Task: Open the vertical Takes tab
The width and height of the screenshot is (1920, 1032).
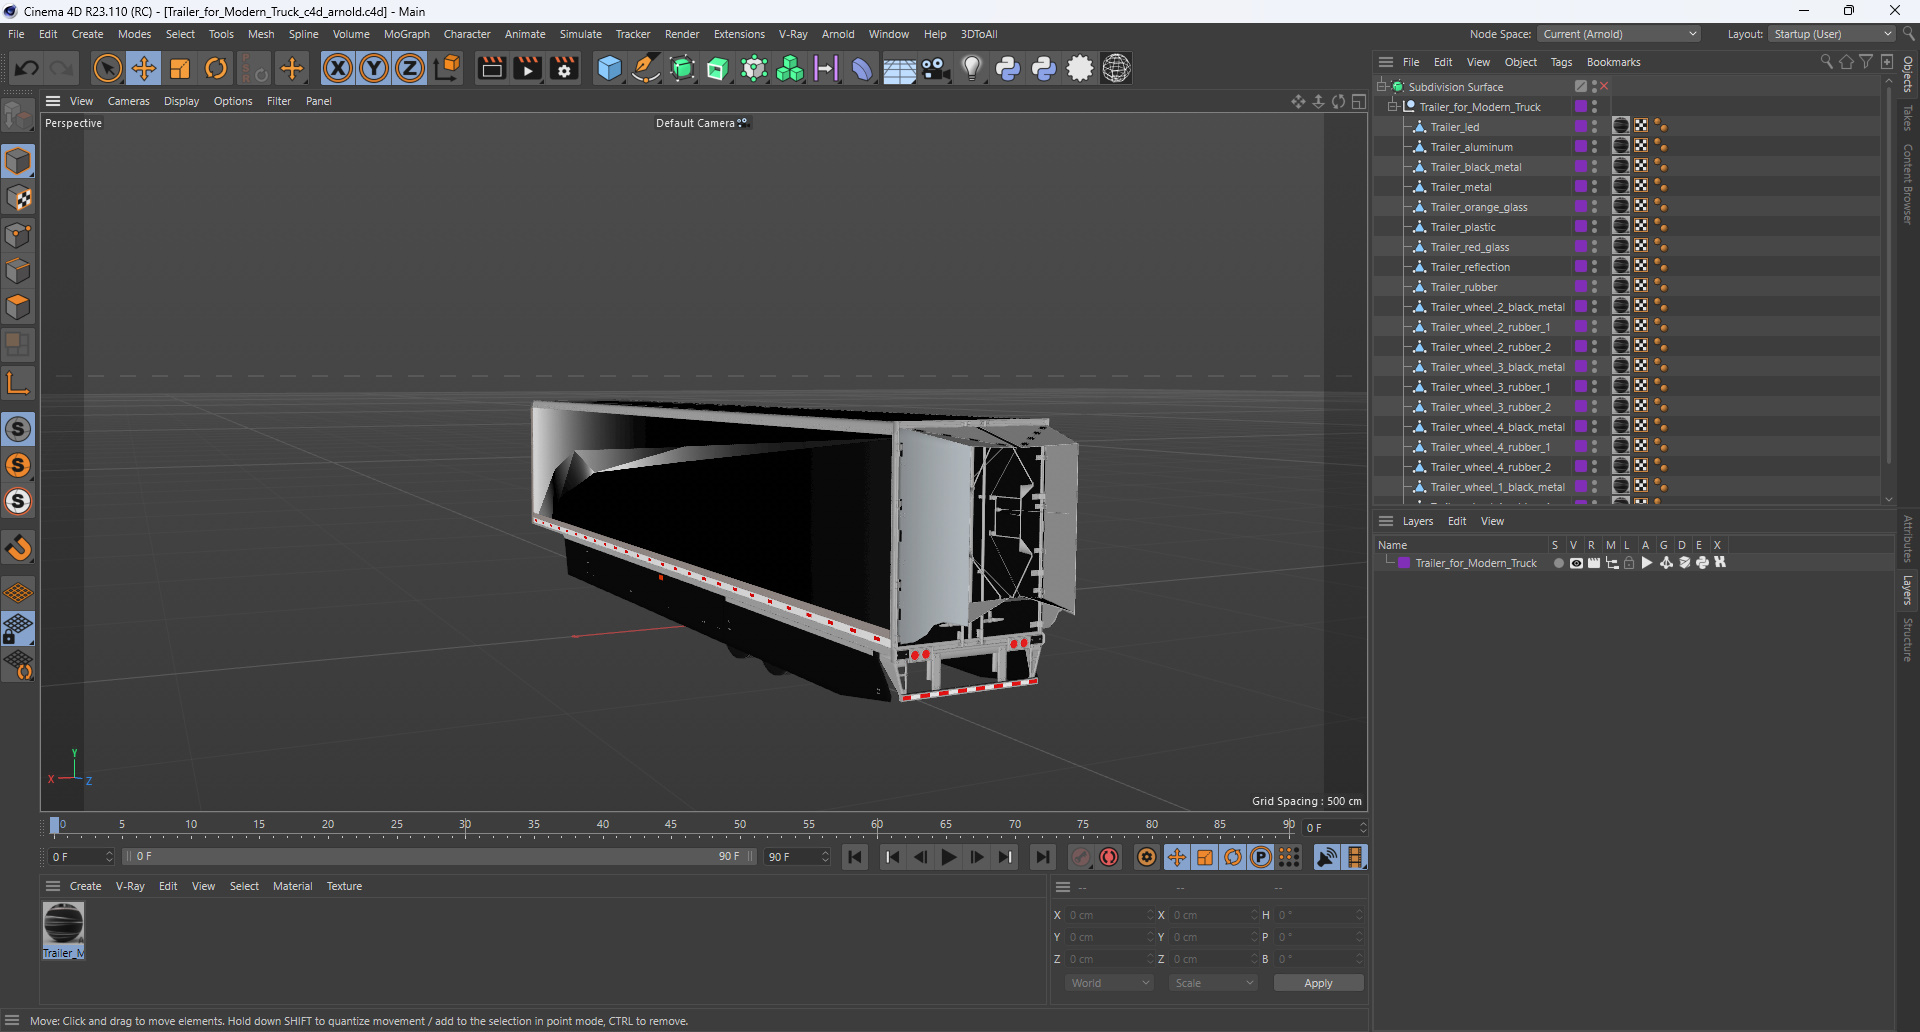Action: click(x=1908, y=118)
